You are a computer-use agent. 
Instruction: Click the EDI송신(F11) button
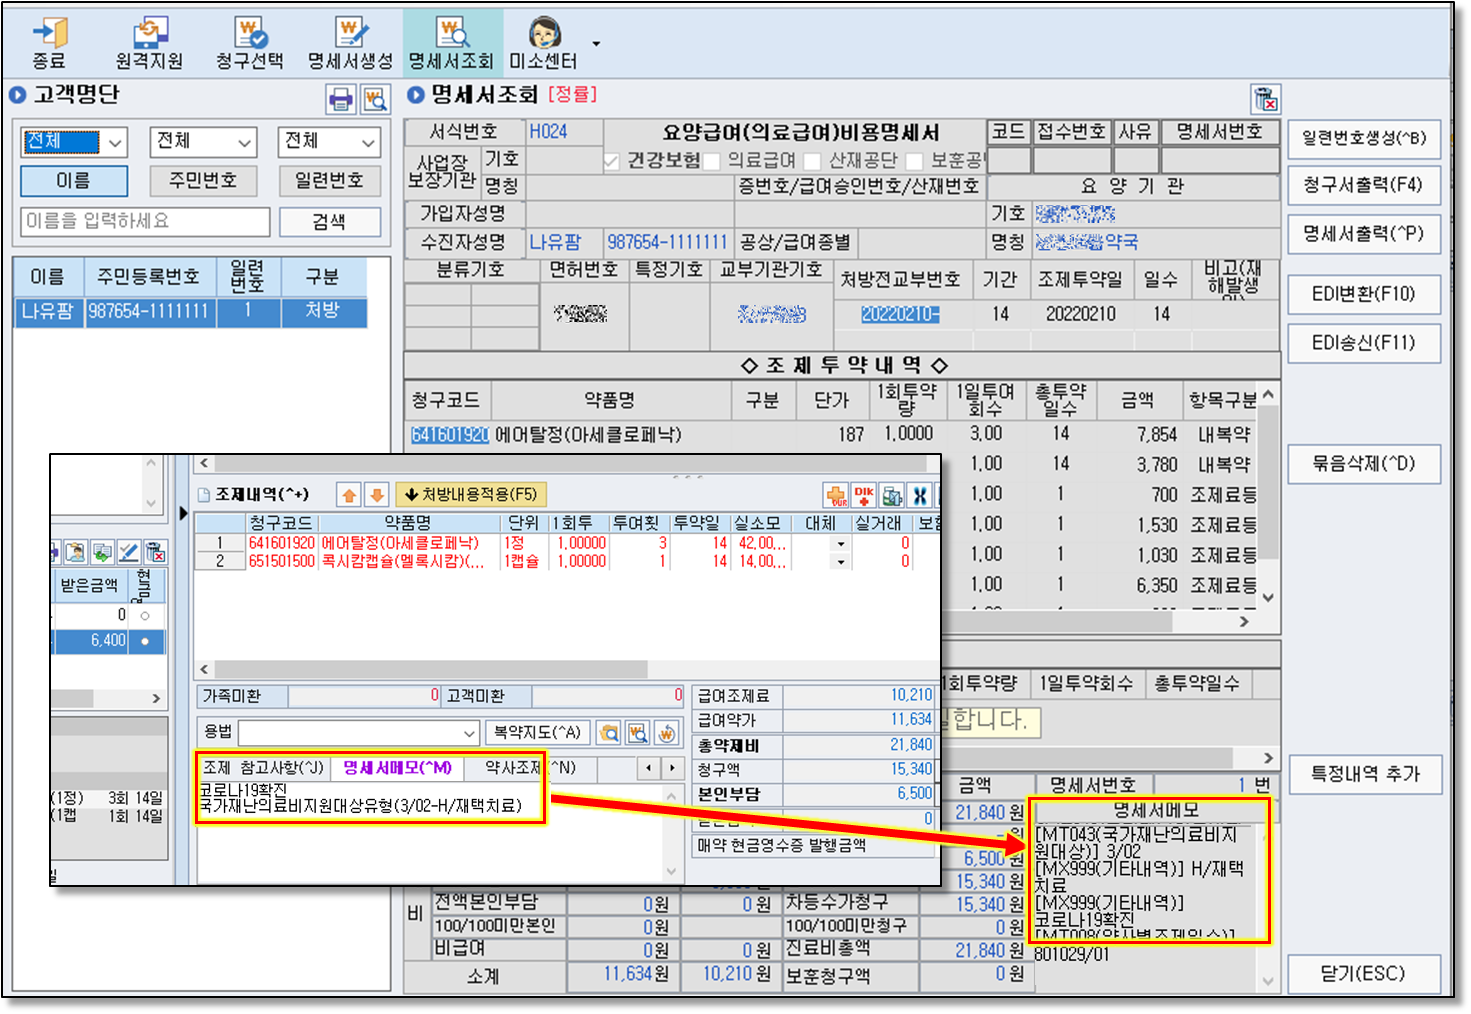[1363, 343]
